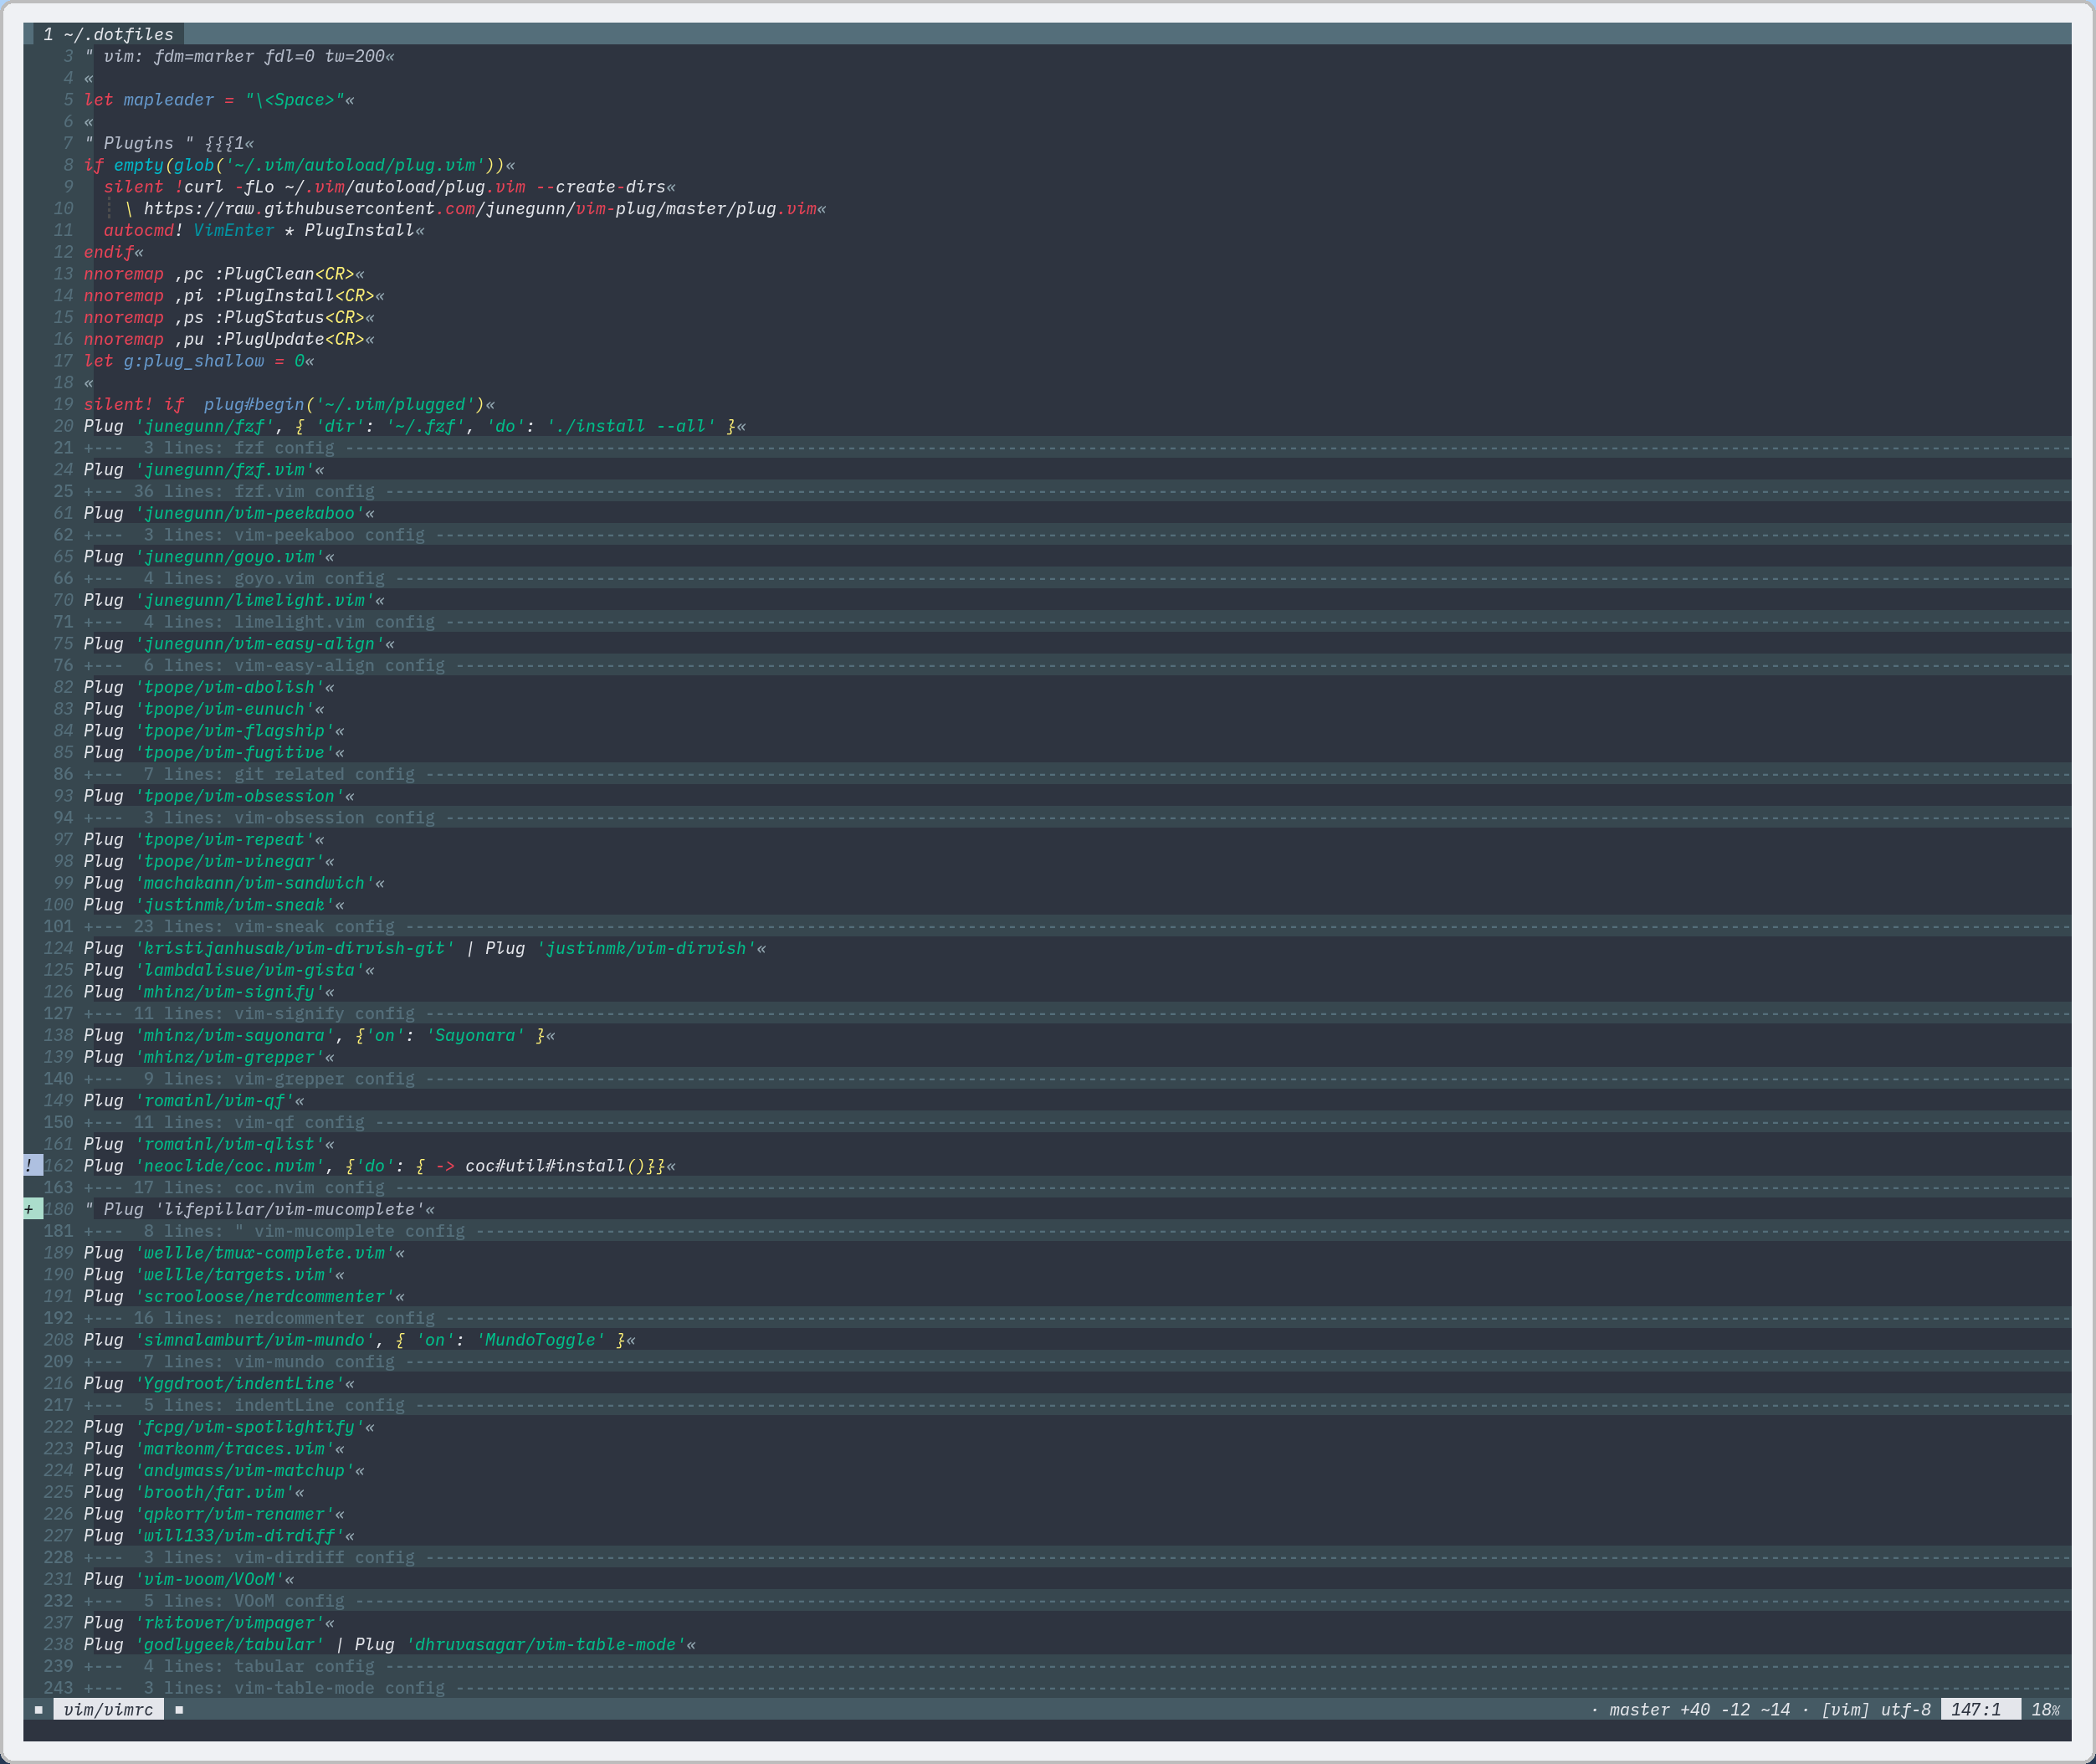Click the master git branch indicator

coord(1638,1710)
